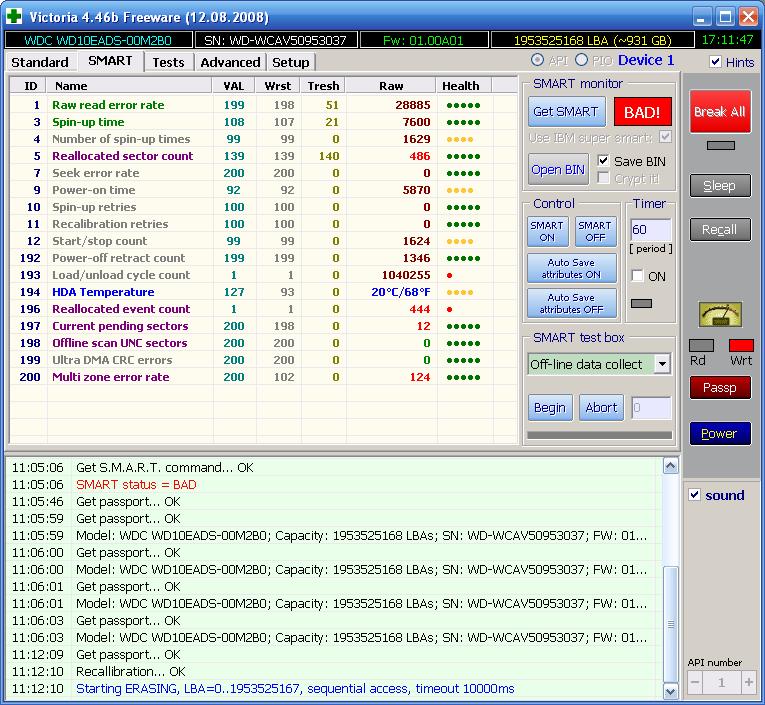Screen dimensions: 765x705
Task: Switch to the Tests tab
Action: [168, 62]
